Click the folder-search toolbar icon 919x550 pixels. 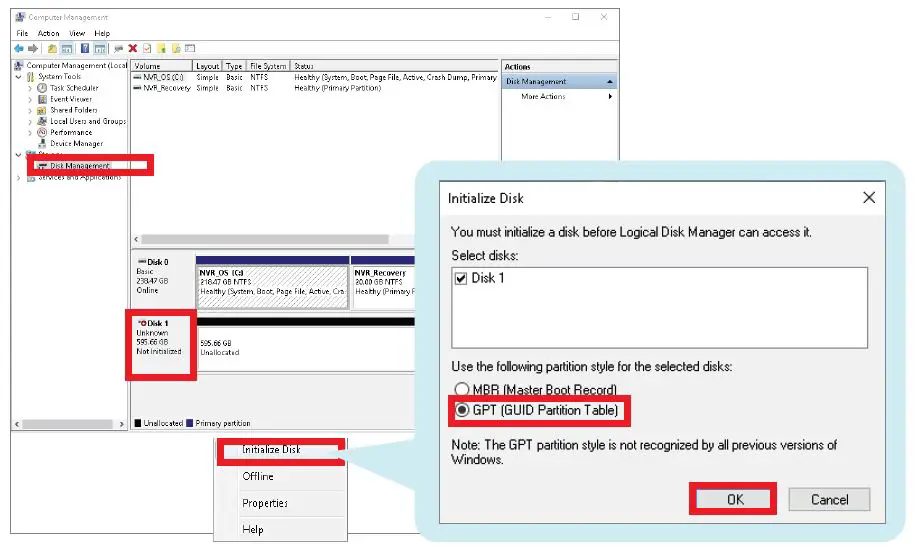click(x=176, y=49)
